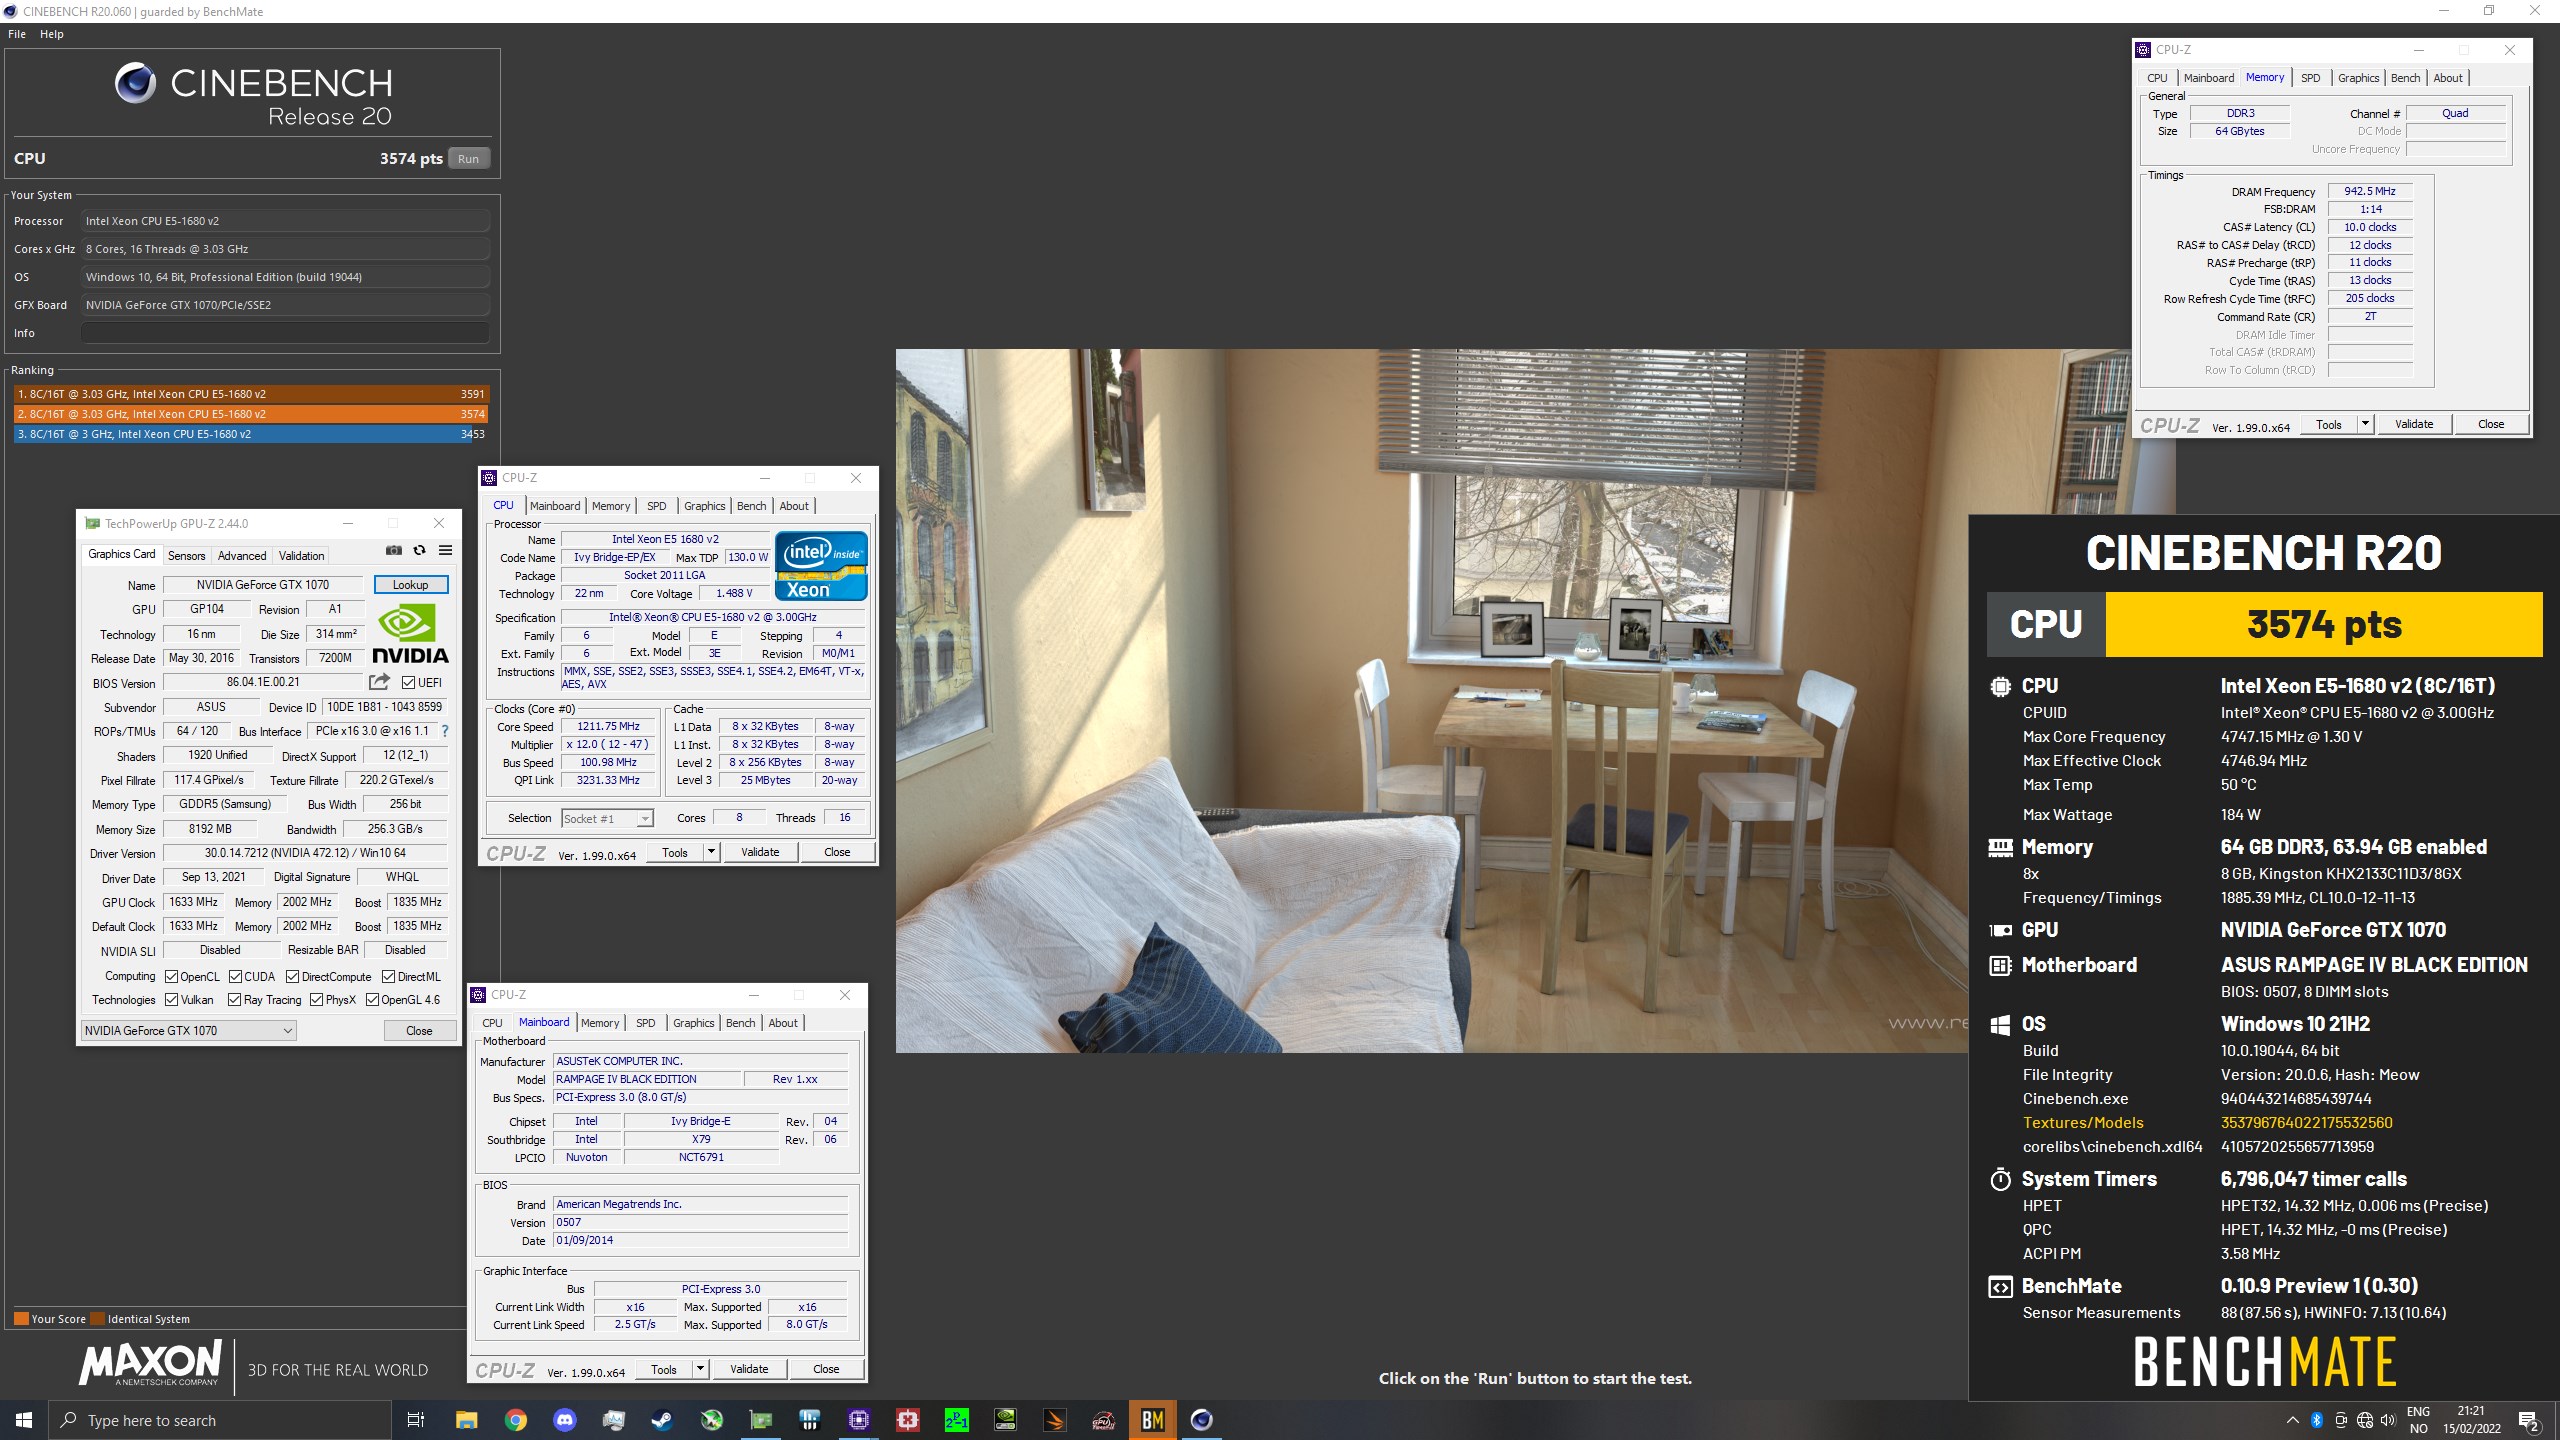Switch to Cinebench taskbar icon
Screen dimensions: 2560x1440
(x=1202, y=1420)
